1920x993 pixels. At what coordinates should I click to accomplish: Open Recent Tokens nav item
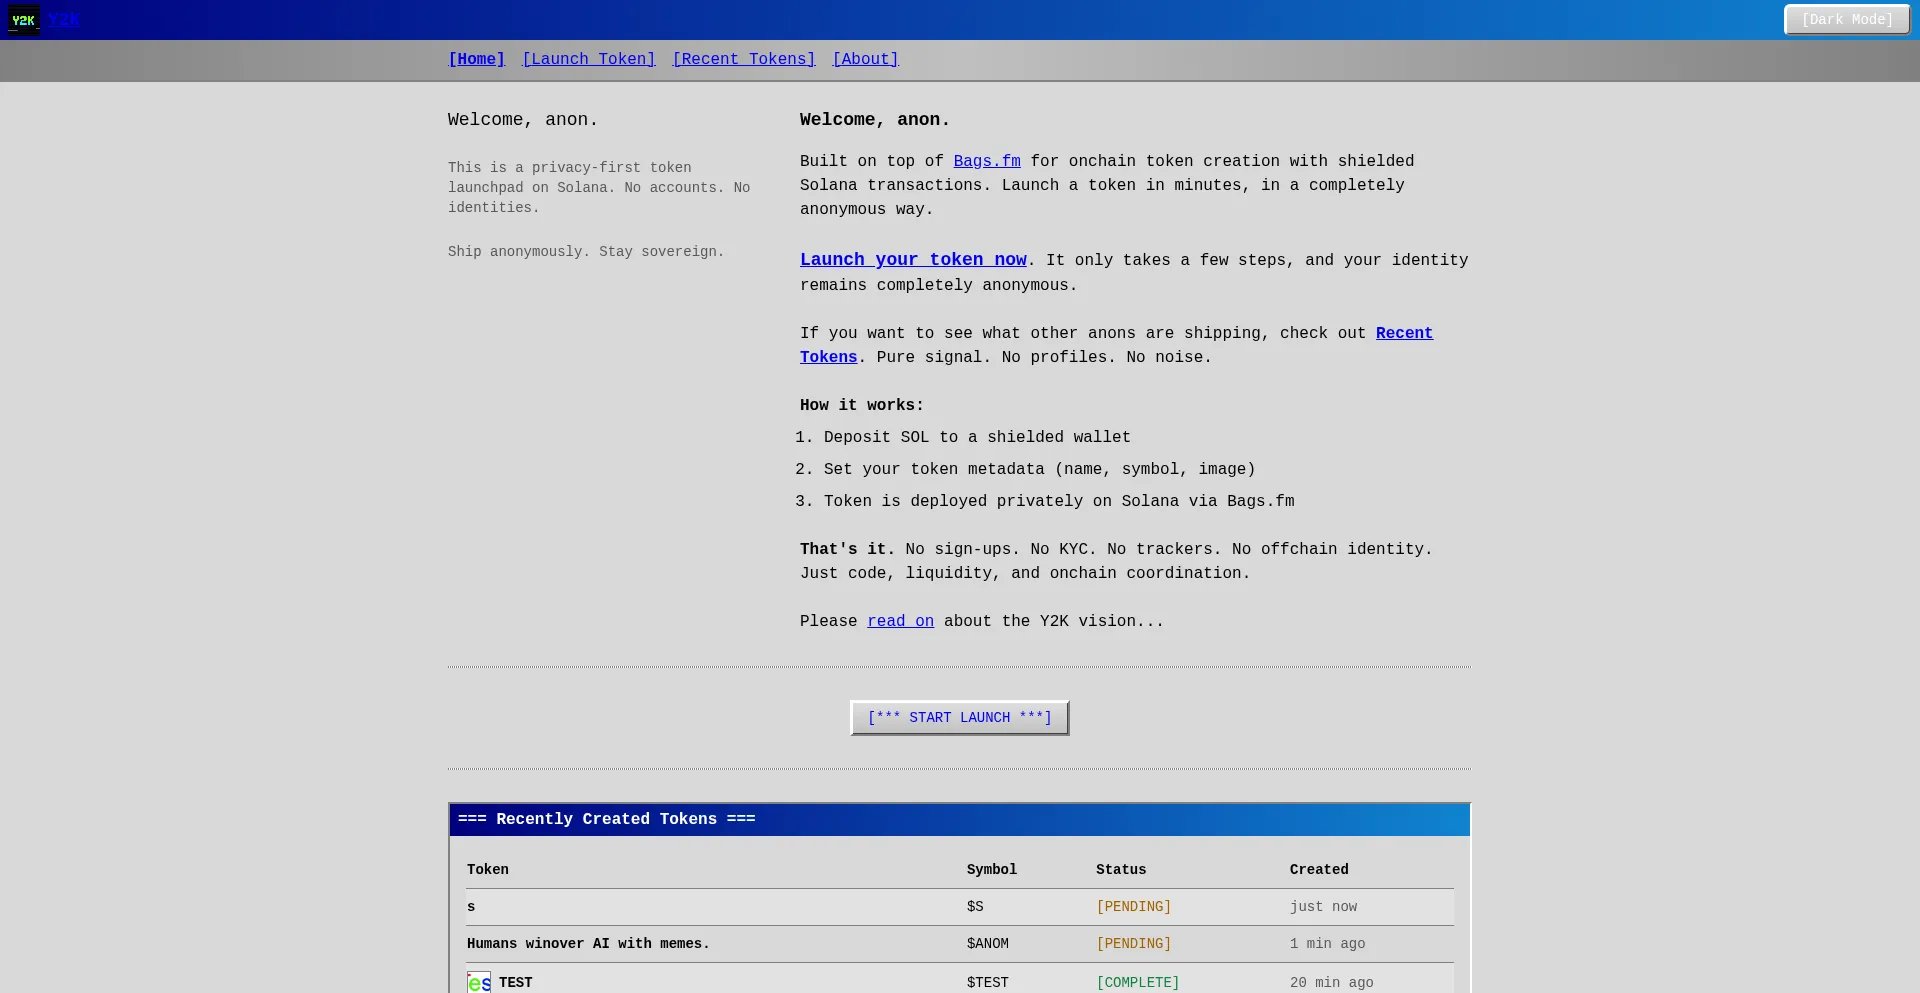(743, 59)
